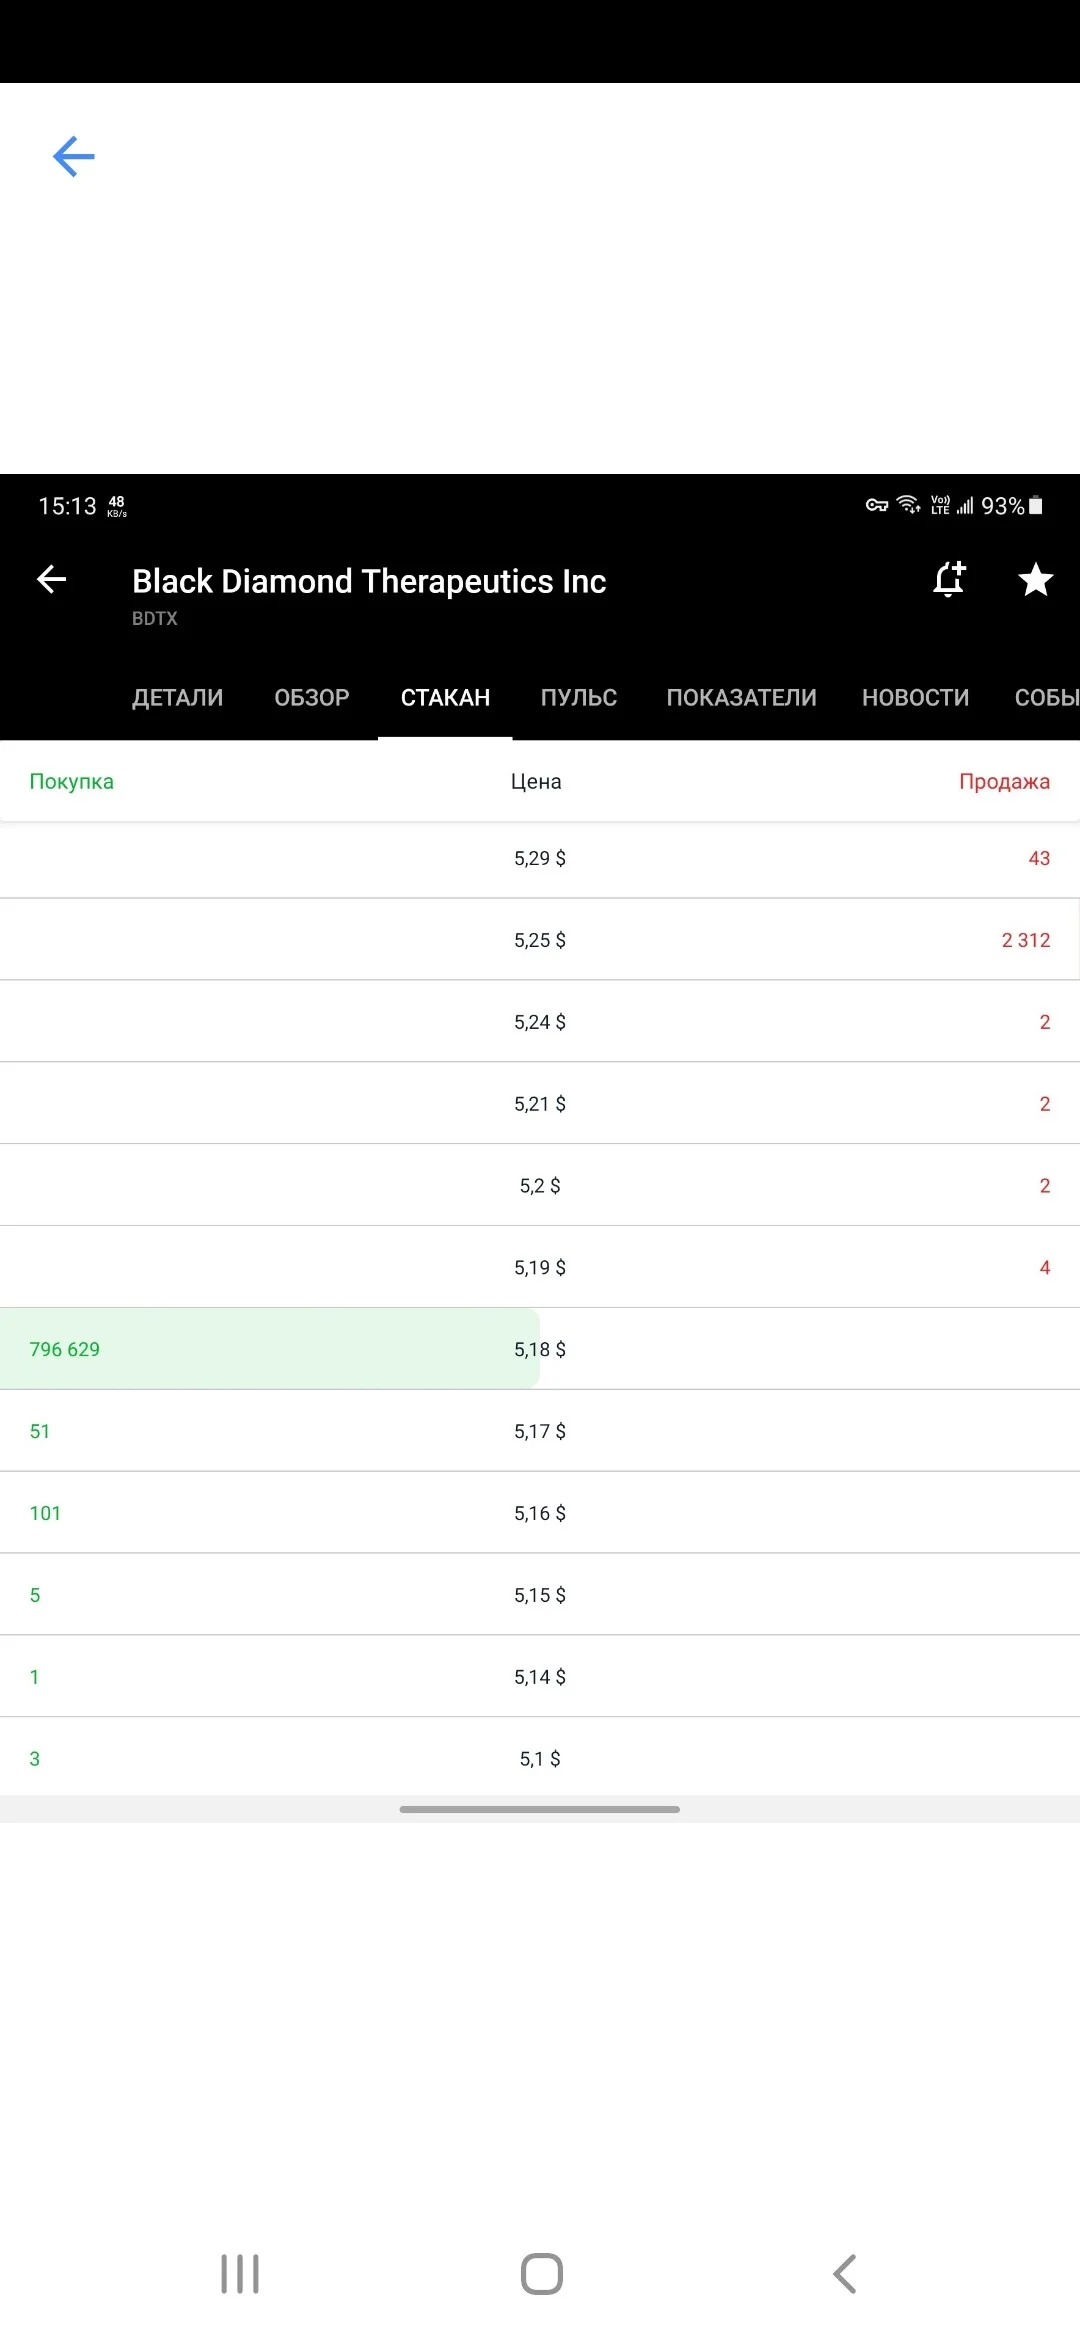Tap the 15:13 clock in status bar
The image size is (1080, 2340).
tap(67, 506)
